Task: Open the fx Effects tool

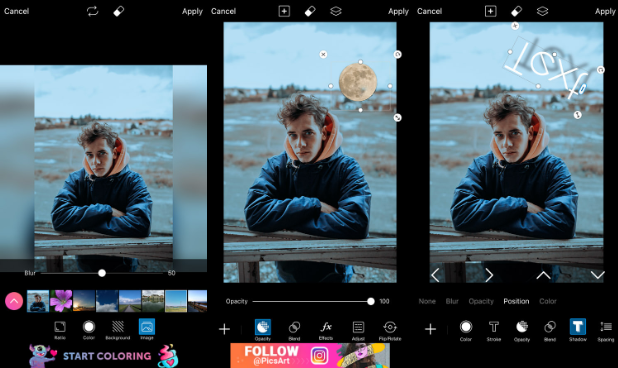Action: click(x=326, y=330)
